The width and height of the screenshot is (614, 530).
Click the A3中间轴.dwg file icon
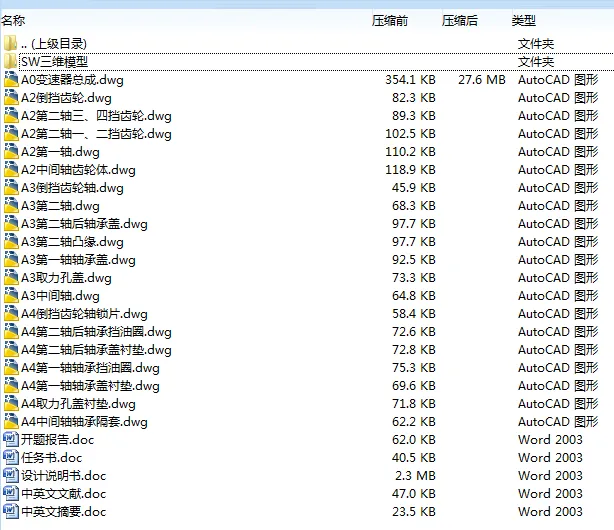(11, 296)
